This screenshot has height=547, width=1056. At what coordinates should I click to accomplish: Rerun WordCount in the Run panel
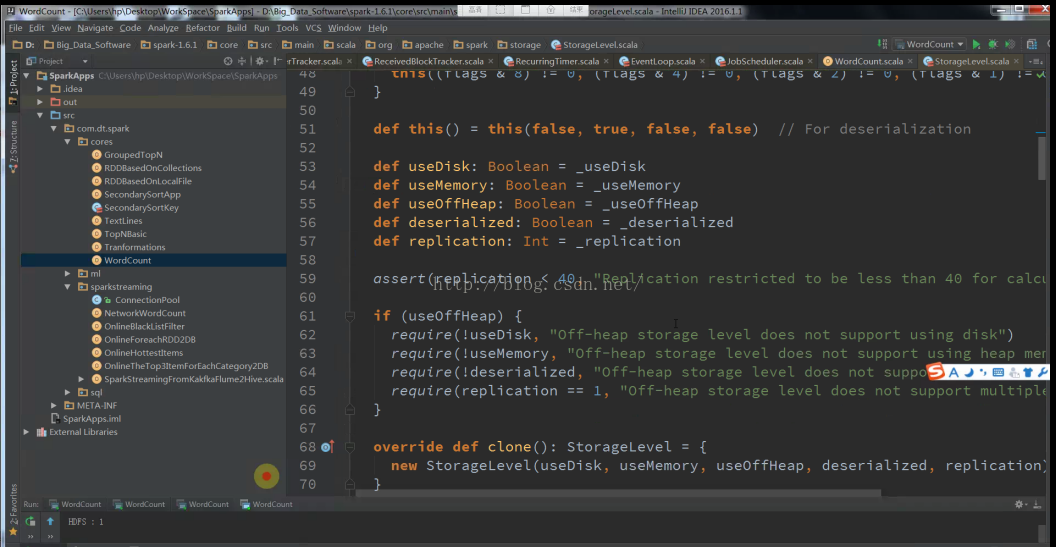(x=30, y=521)
